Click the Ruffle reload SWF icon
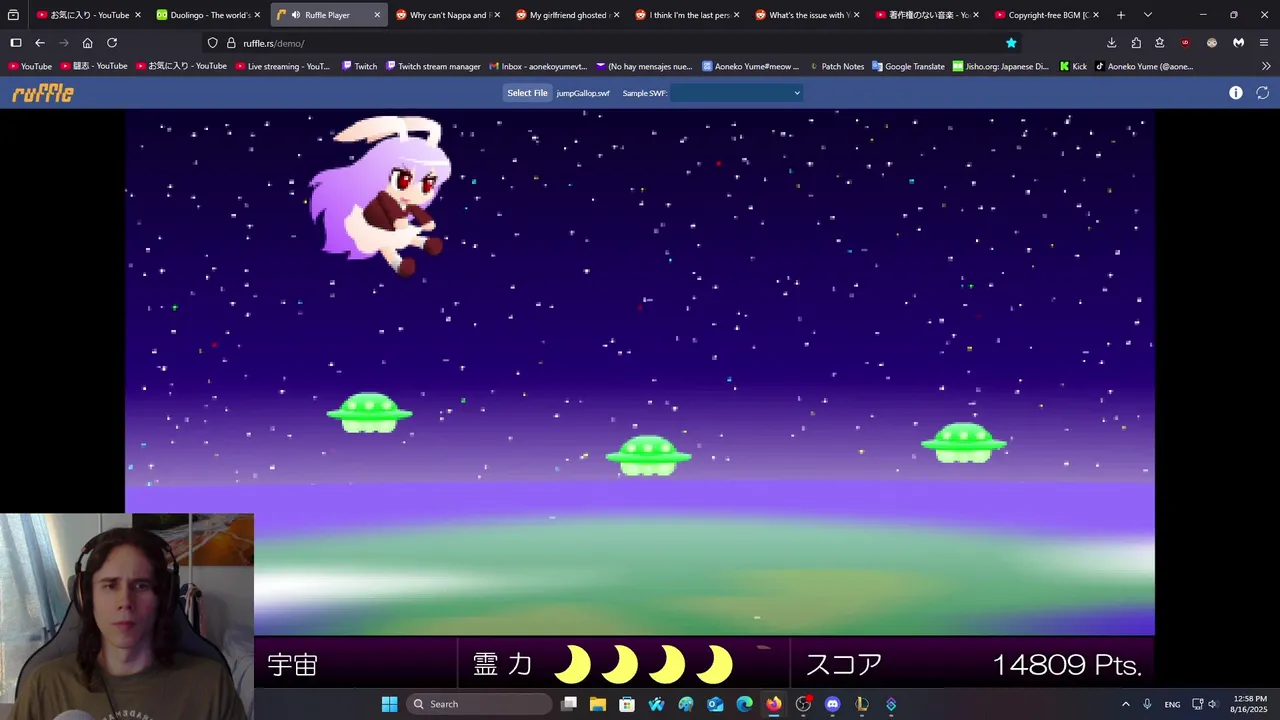 point(1263,93)
